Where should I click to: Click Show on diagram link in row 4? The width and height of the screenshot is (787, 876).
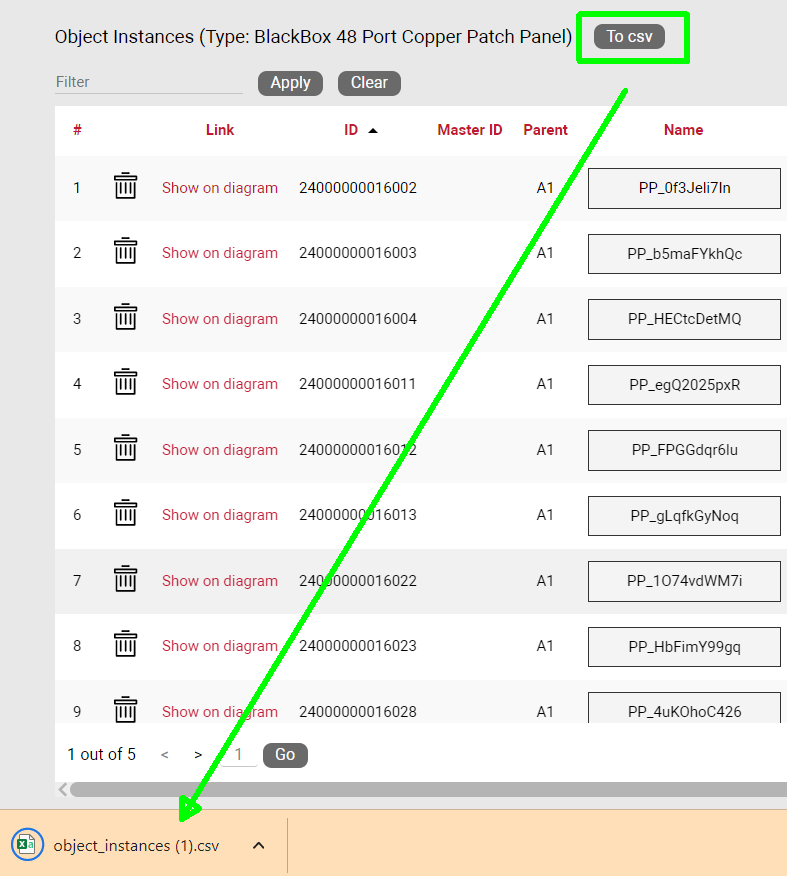[x=220, y=384]
